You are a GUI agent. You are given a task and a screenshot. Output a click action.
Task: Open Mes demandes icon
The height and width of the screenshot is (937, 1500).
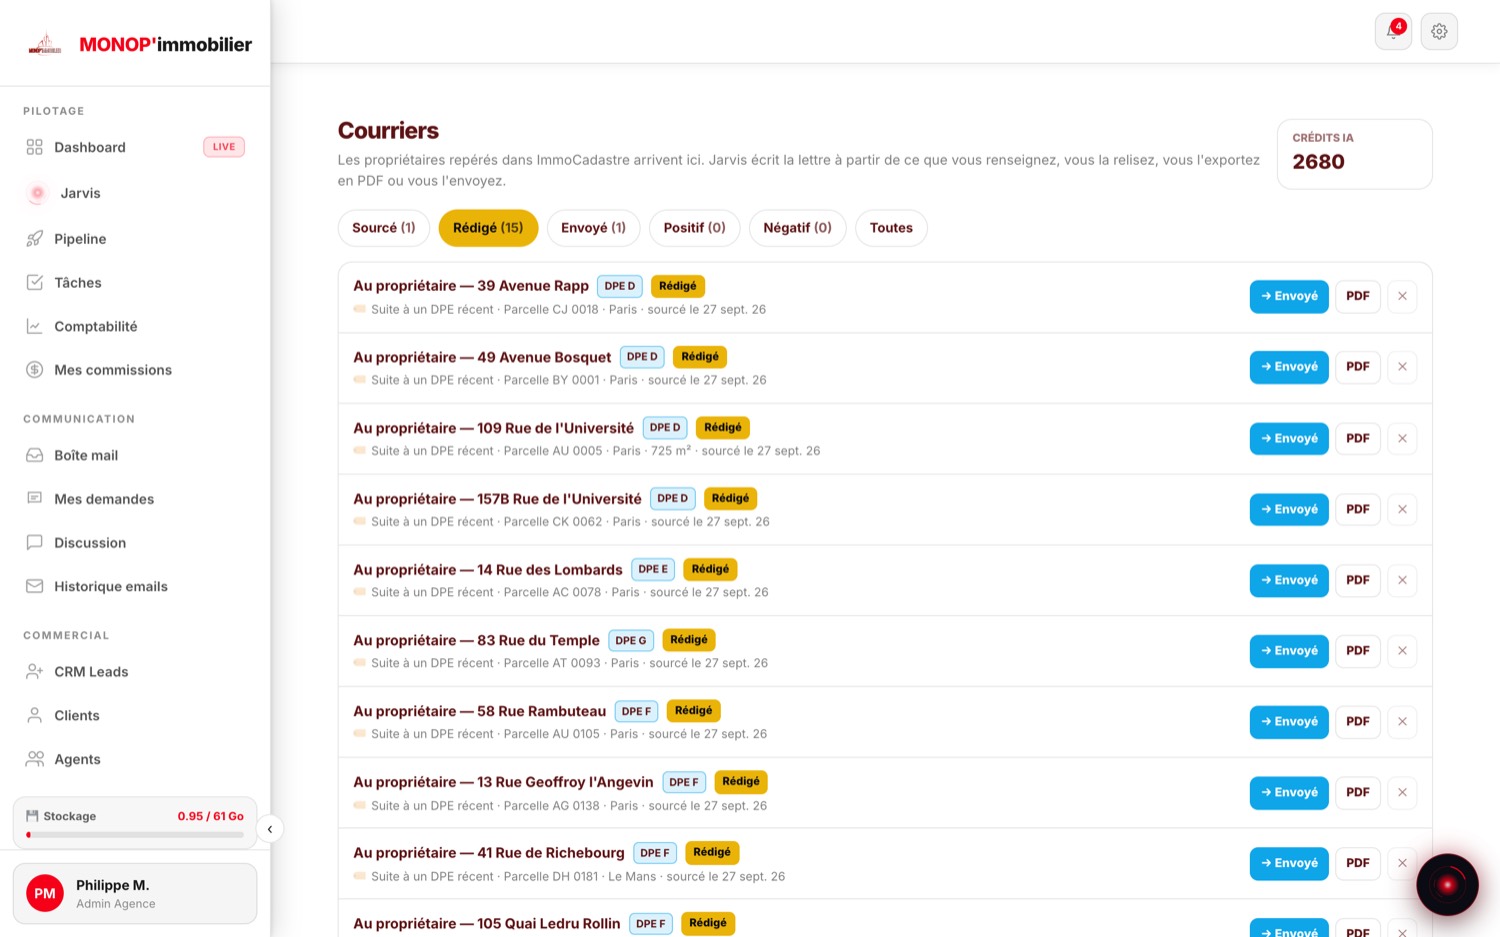[35, 499]
